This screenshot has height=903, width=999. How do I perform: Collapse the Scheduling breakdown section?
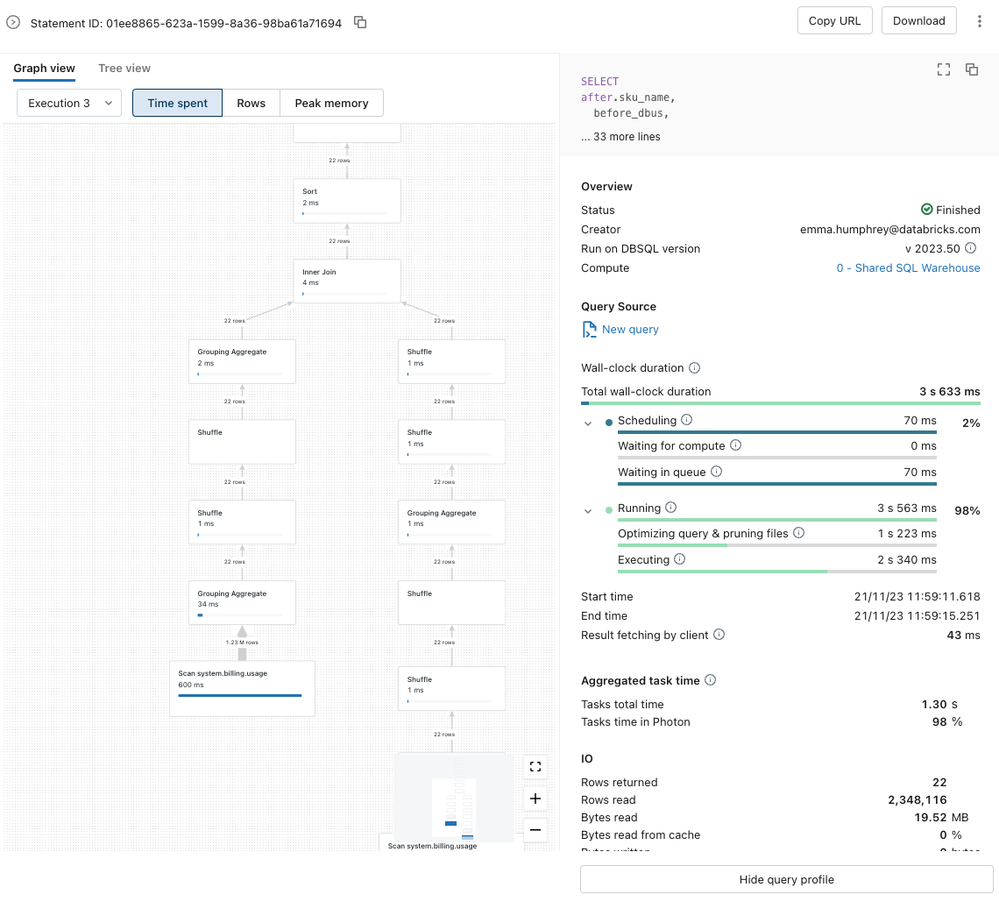point(588,423)
